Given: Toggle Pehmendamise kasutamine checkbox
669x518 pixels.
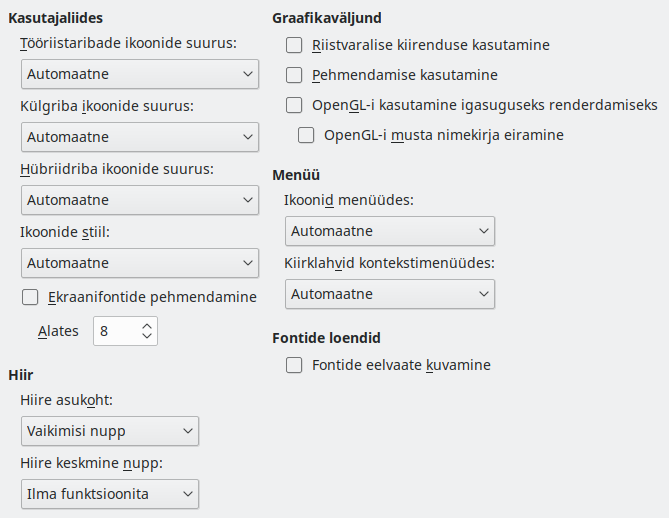Looking at the screenshot, I should (x=294, y=75).
